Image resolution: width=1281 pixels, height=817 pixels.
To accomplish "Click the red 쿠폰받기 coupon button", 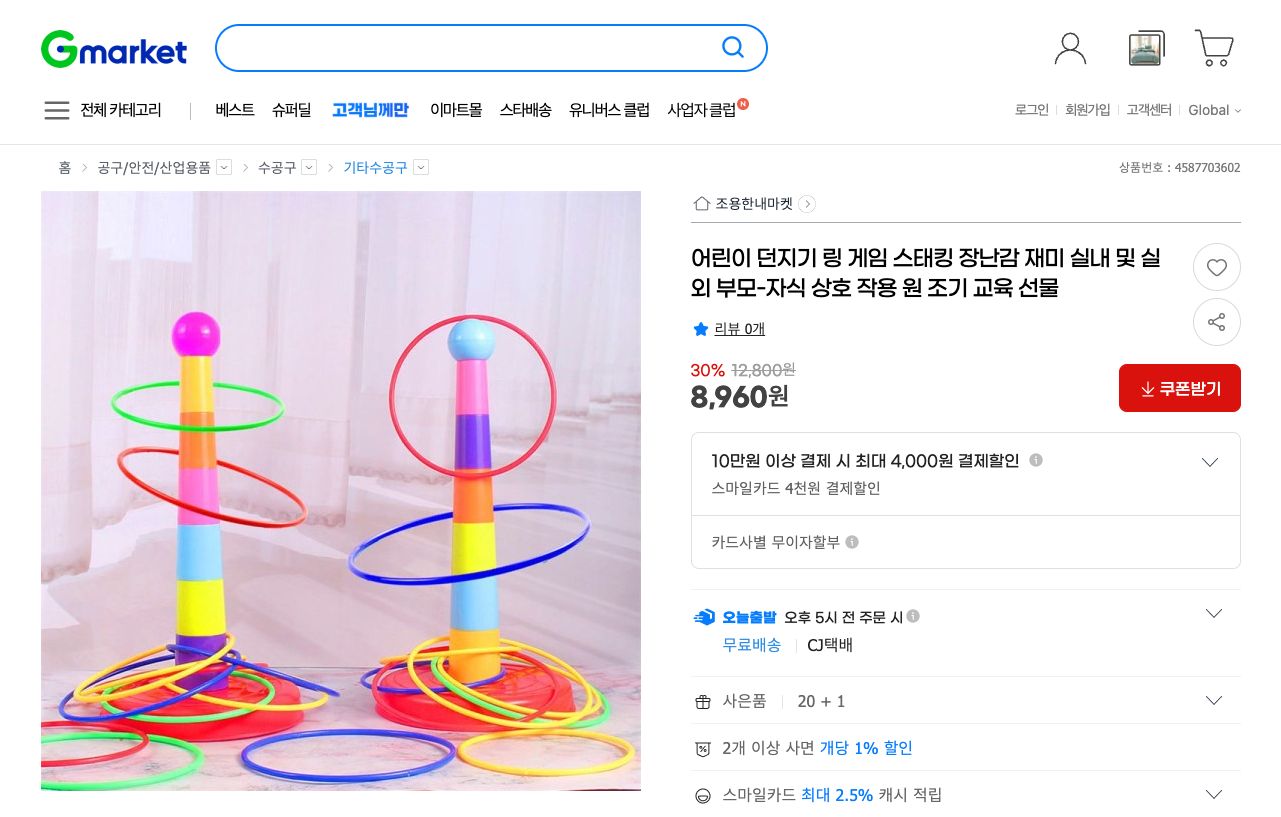I will pyautogui.click(x=1180, y=388).
